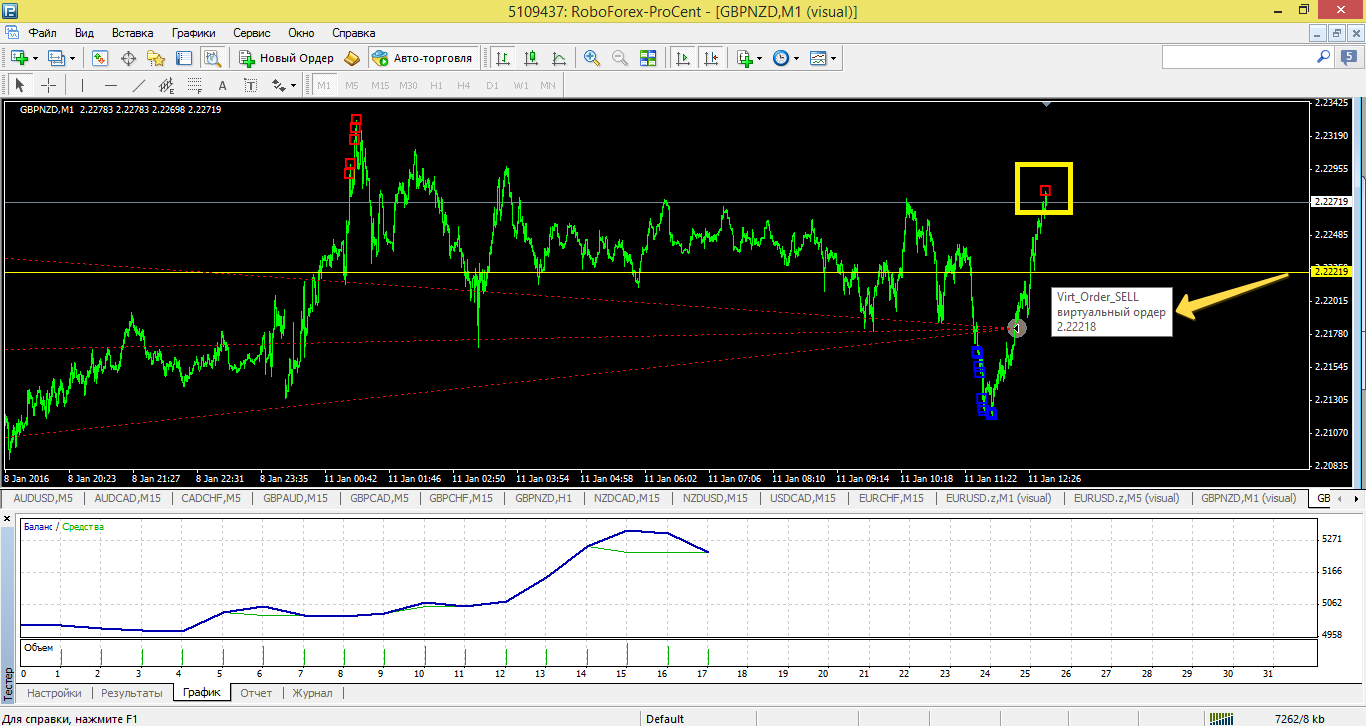1366x726 pixels.
Task: Toggle the chart auto-scroll button
Action: (683, 58)
